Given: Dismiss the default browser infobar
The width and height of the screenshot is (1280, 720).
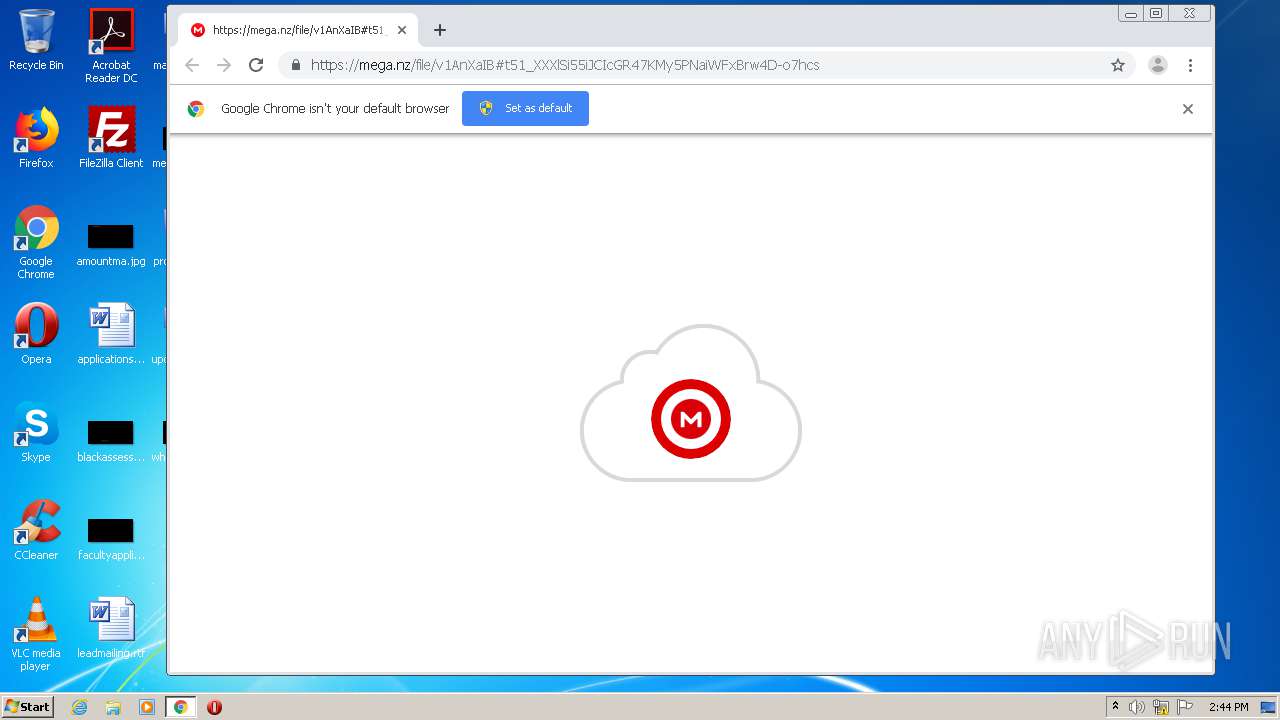Looking at the screenshot, I should 1188,109.
